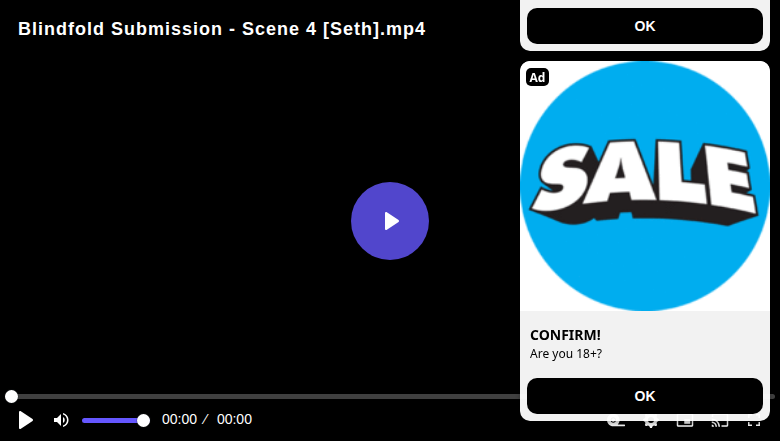Click the CONFIRM! ad heading

565,335
